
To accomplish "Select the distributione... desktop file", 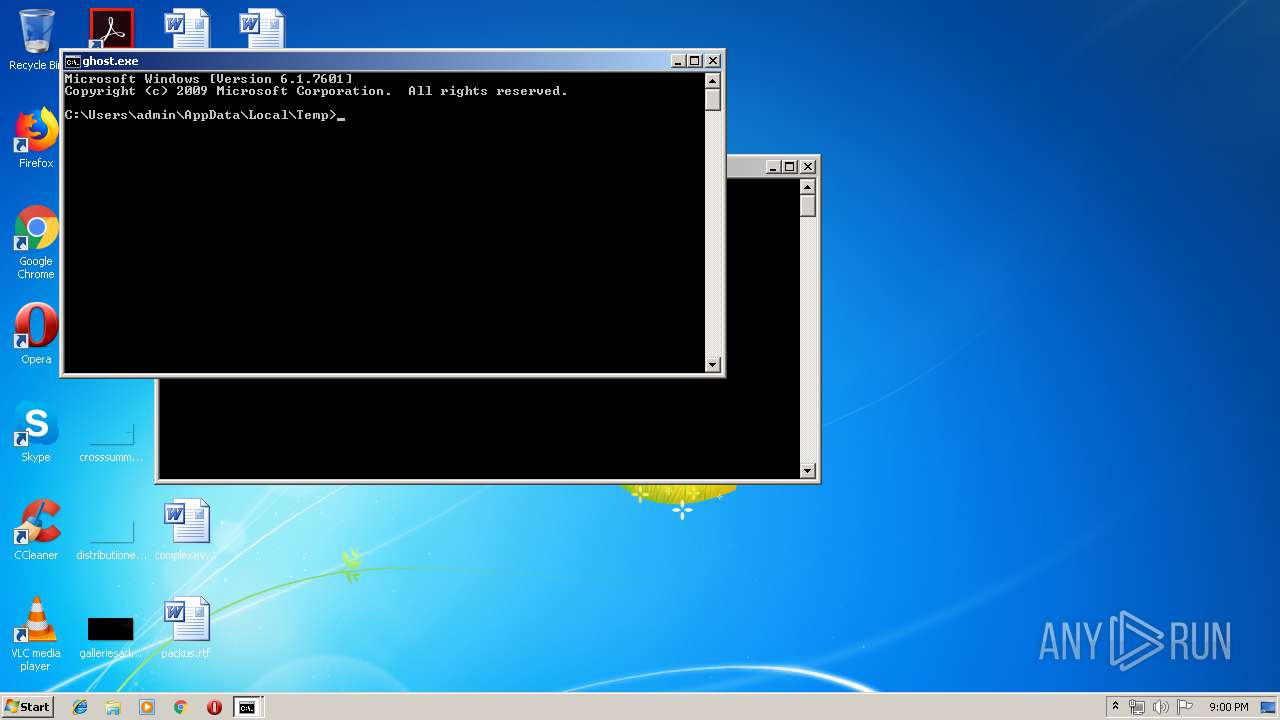I will pyautogui.click(x=111, y=539).
